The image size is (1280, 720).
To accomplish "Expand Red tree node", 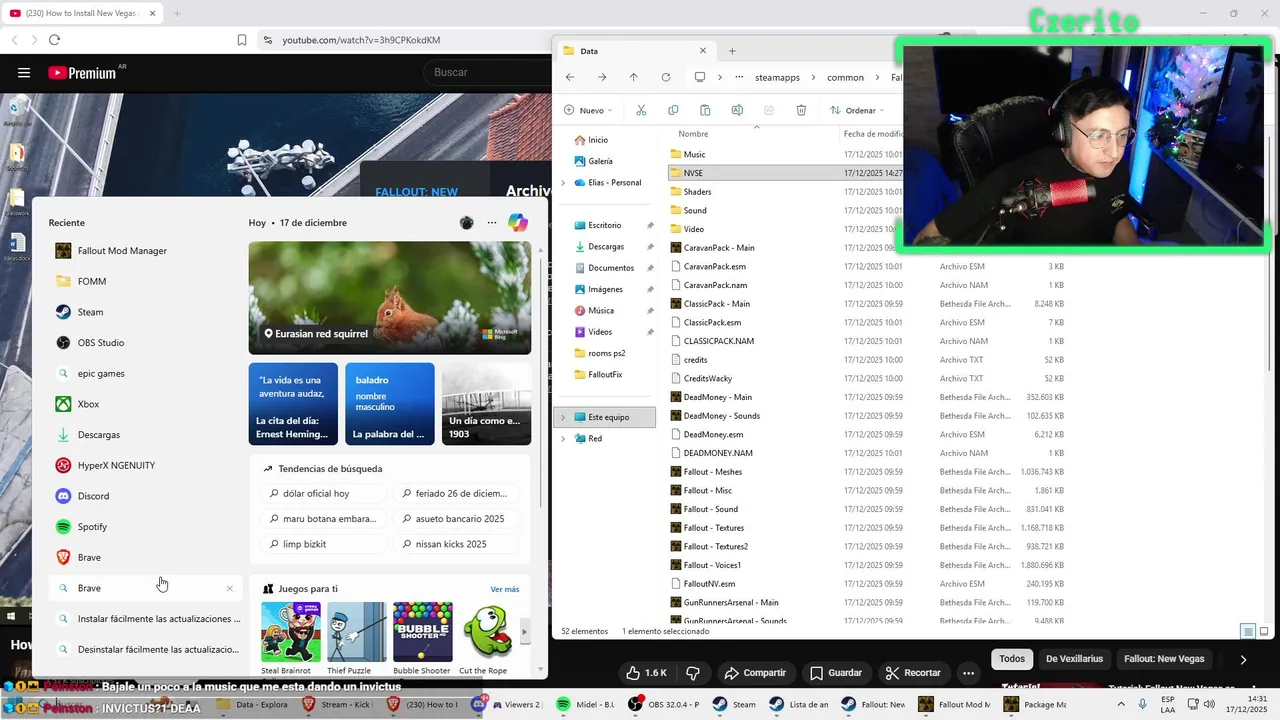I will [563, 439].
